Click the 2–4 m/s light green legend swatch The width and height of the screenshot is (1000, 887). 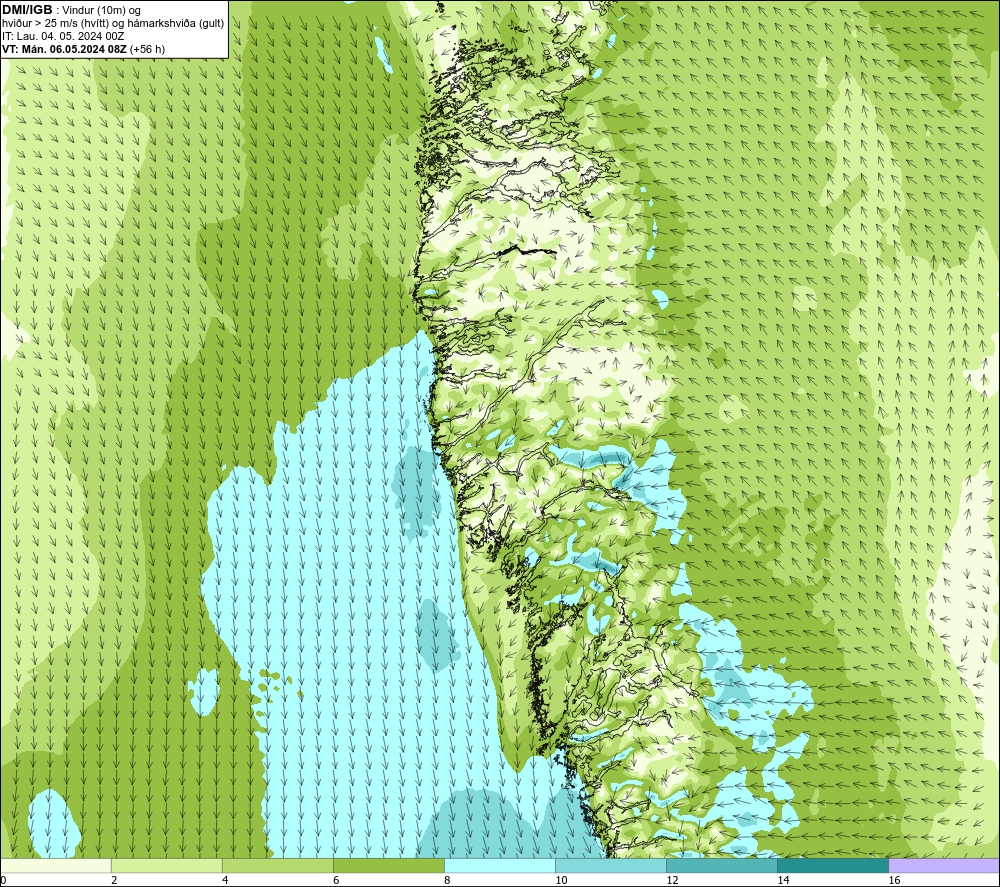click(166, 865)
